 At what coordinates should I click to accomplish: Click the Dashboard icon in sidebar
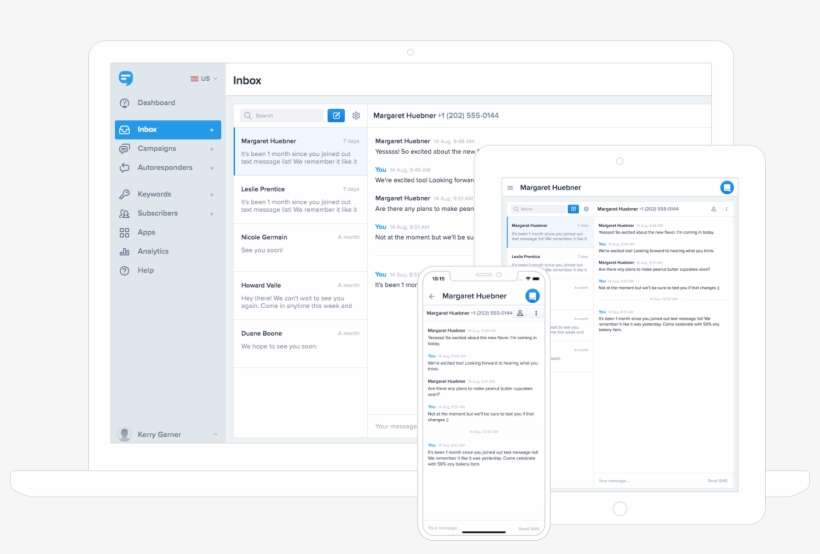click(124, 103)
